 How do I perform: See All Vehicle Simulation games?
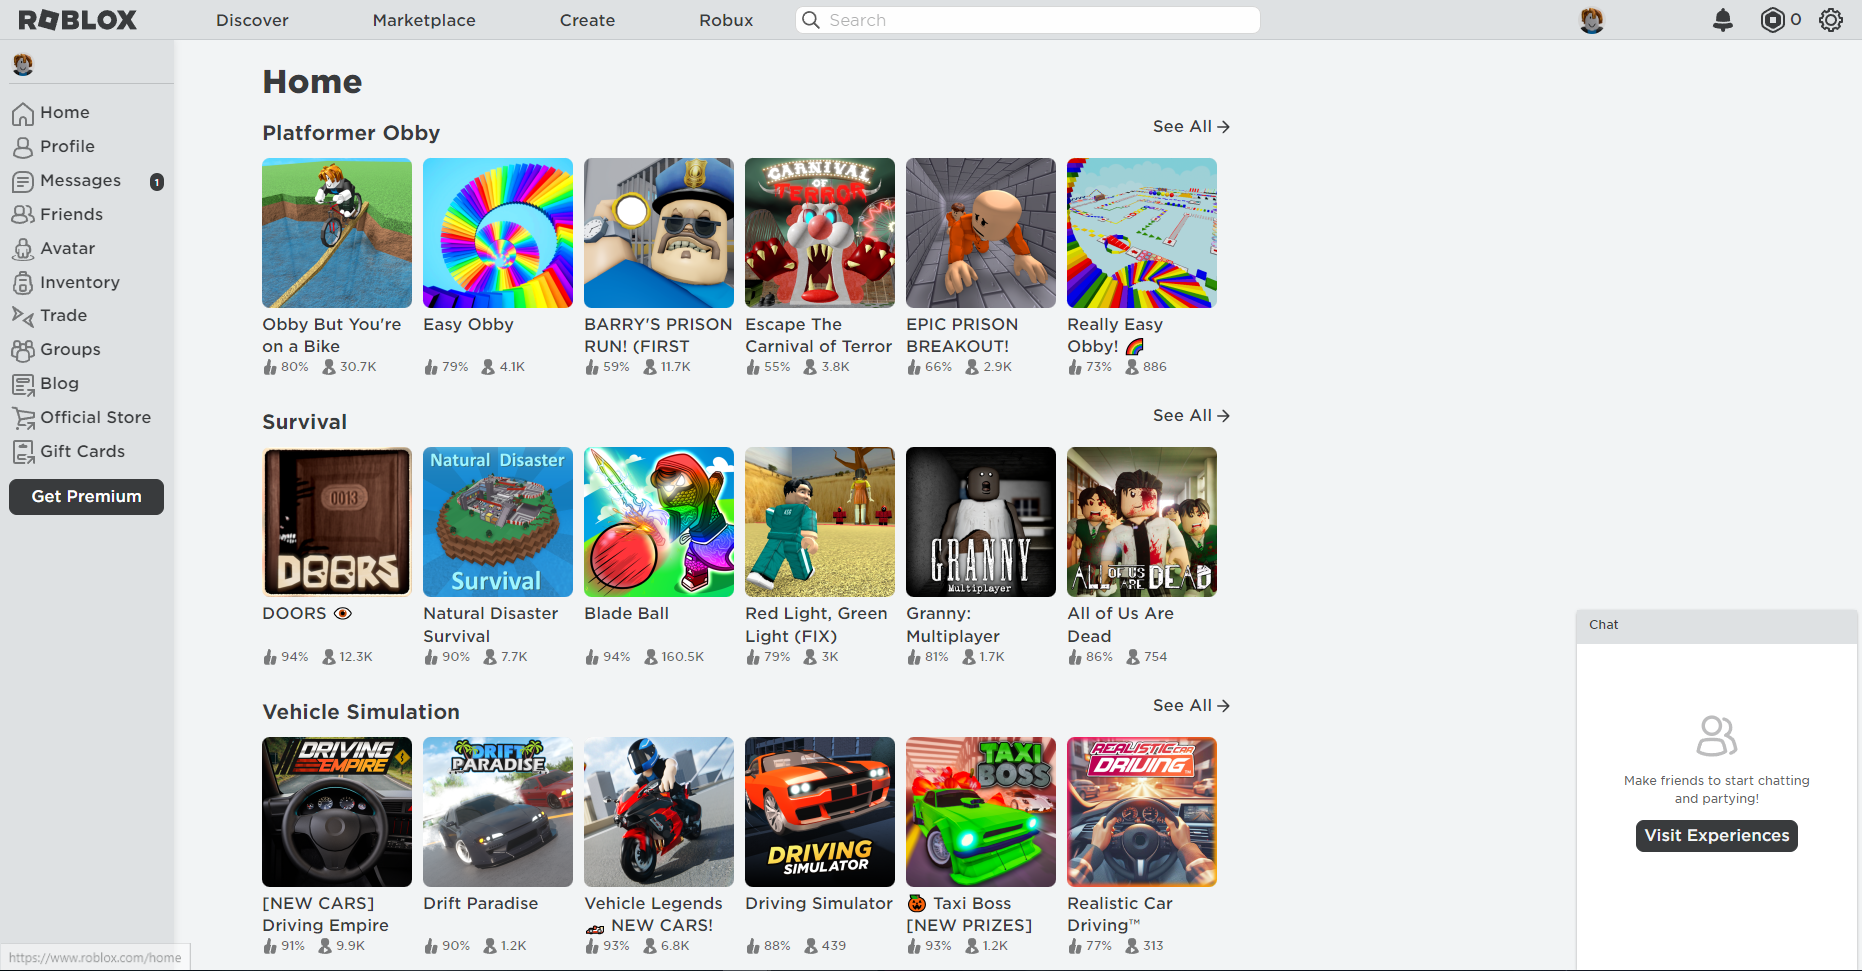(1191, 706)
